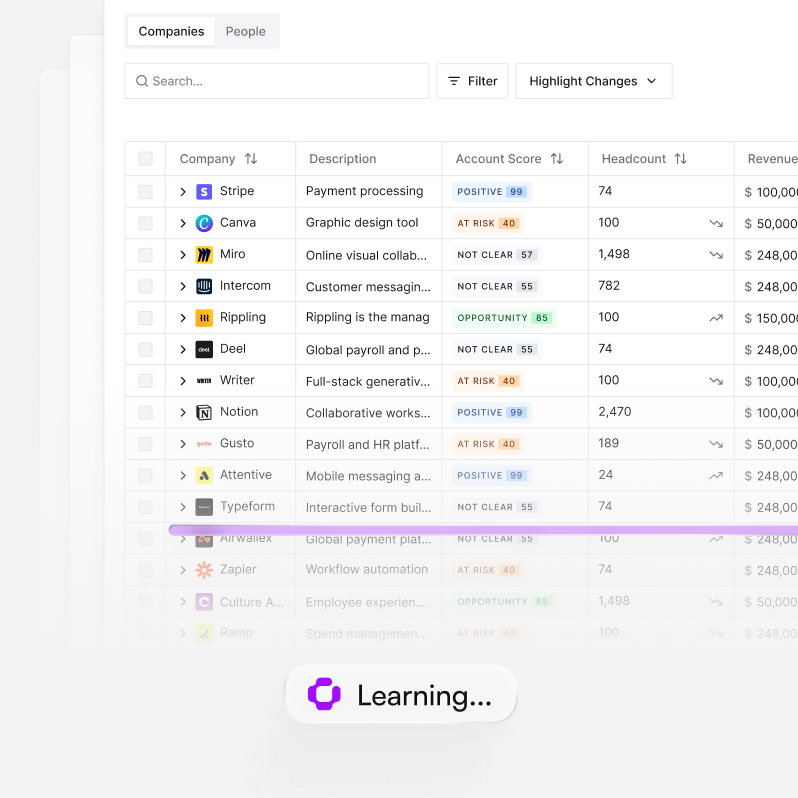Click the purple Learning indicator icon
798x798 pixels.
point(324,694)
